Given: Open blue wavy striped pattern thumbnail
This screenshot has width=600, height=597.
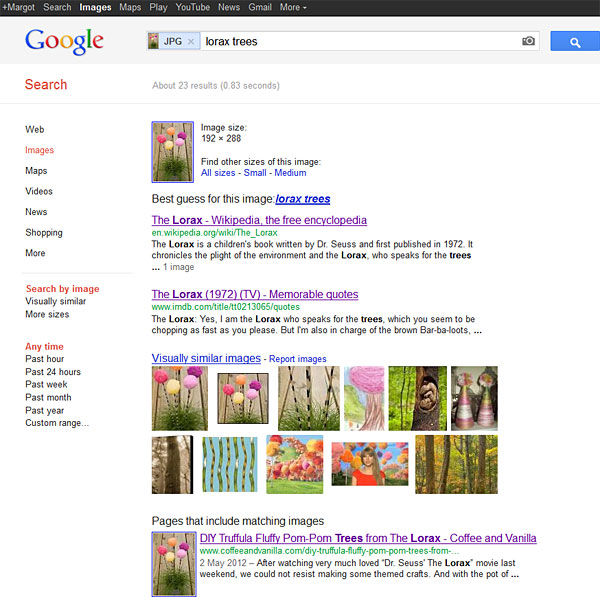Looking at the screenshot, I should tap(230, 465).
